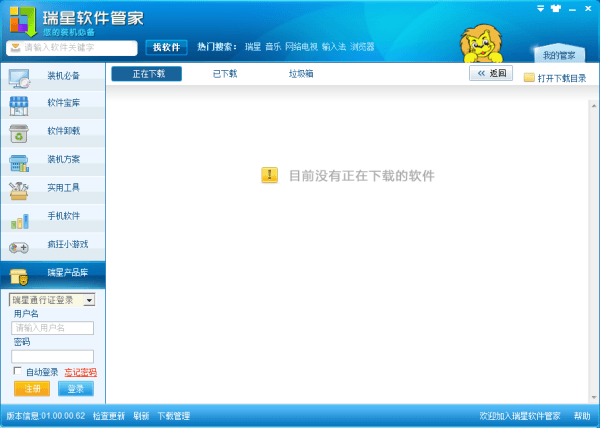Select 装机必备 in sidebar
600x428 pixels.
tap(53, 76)
